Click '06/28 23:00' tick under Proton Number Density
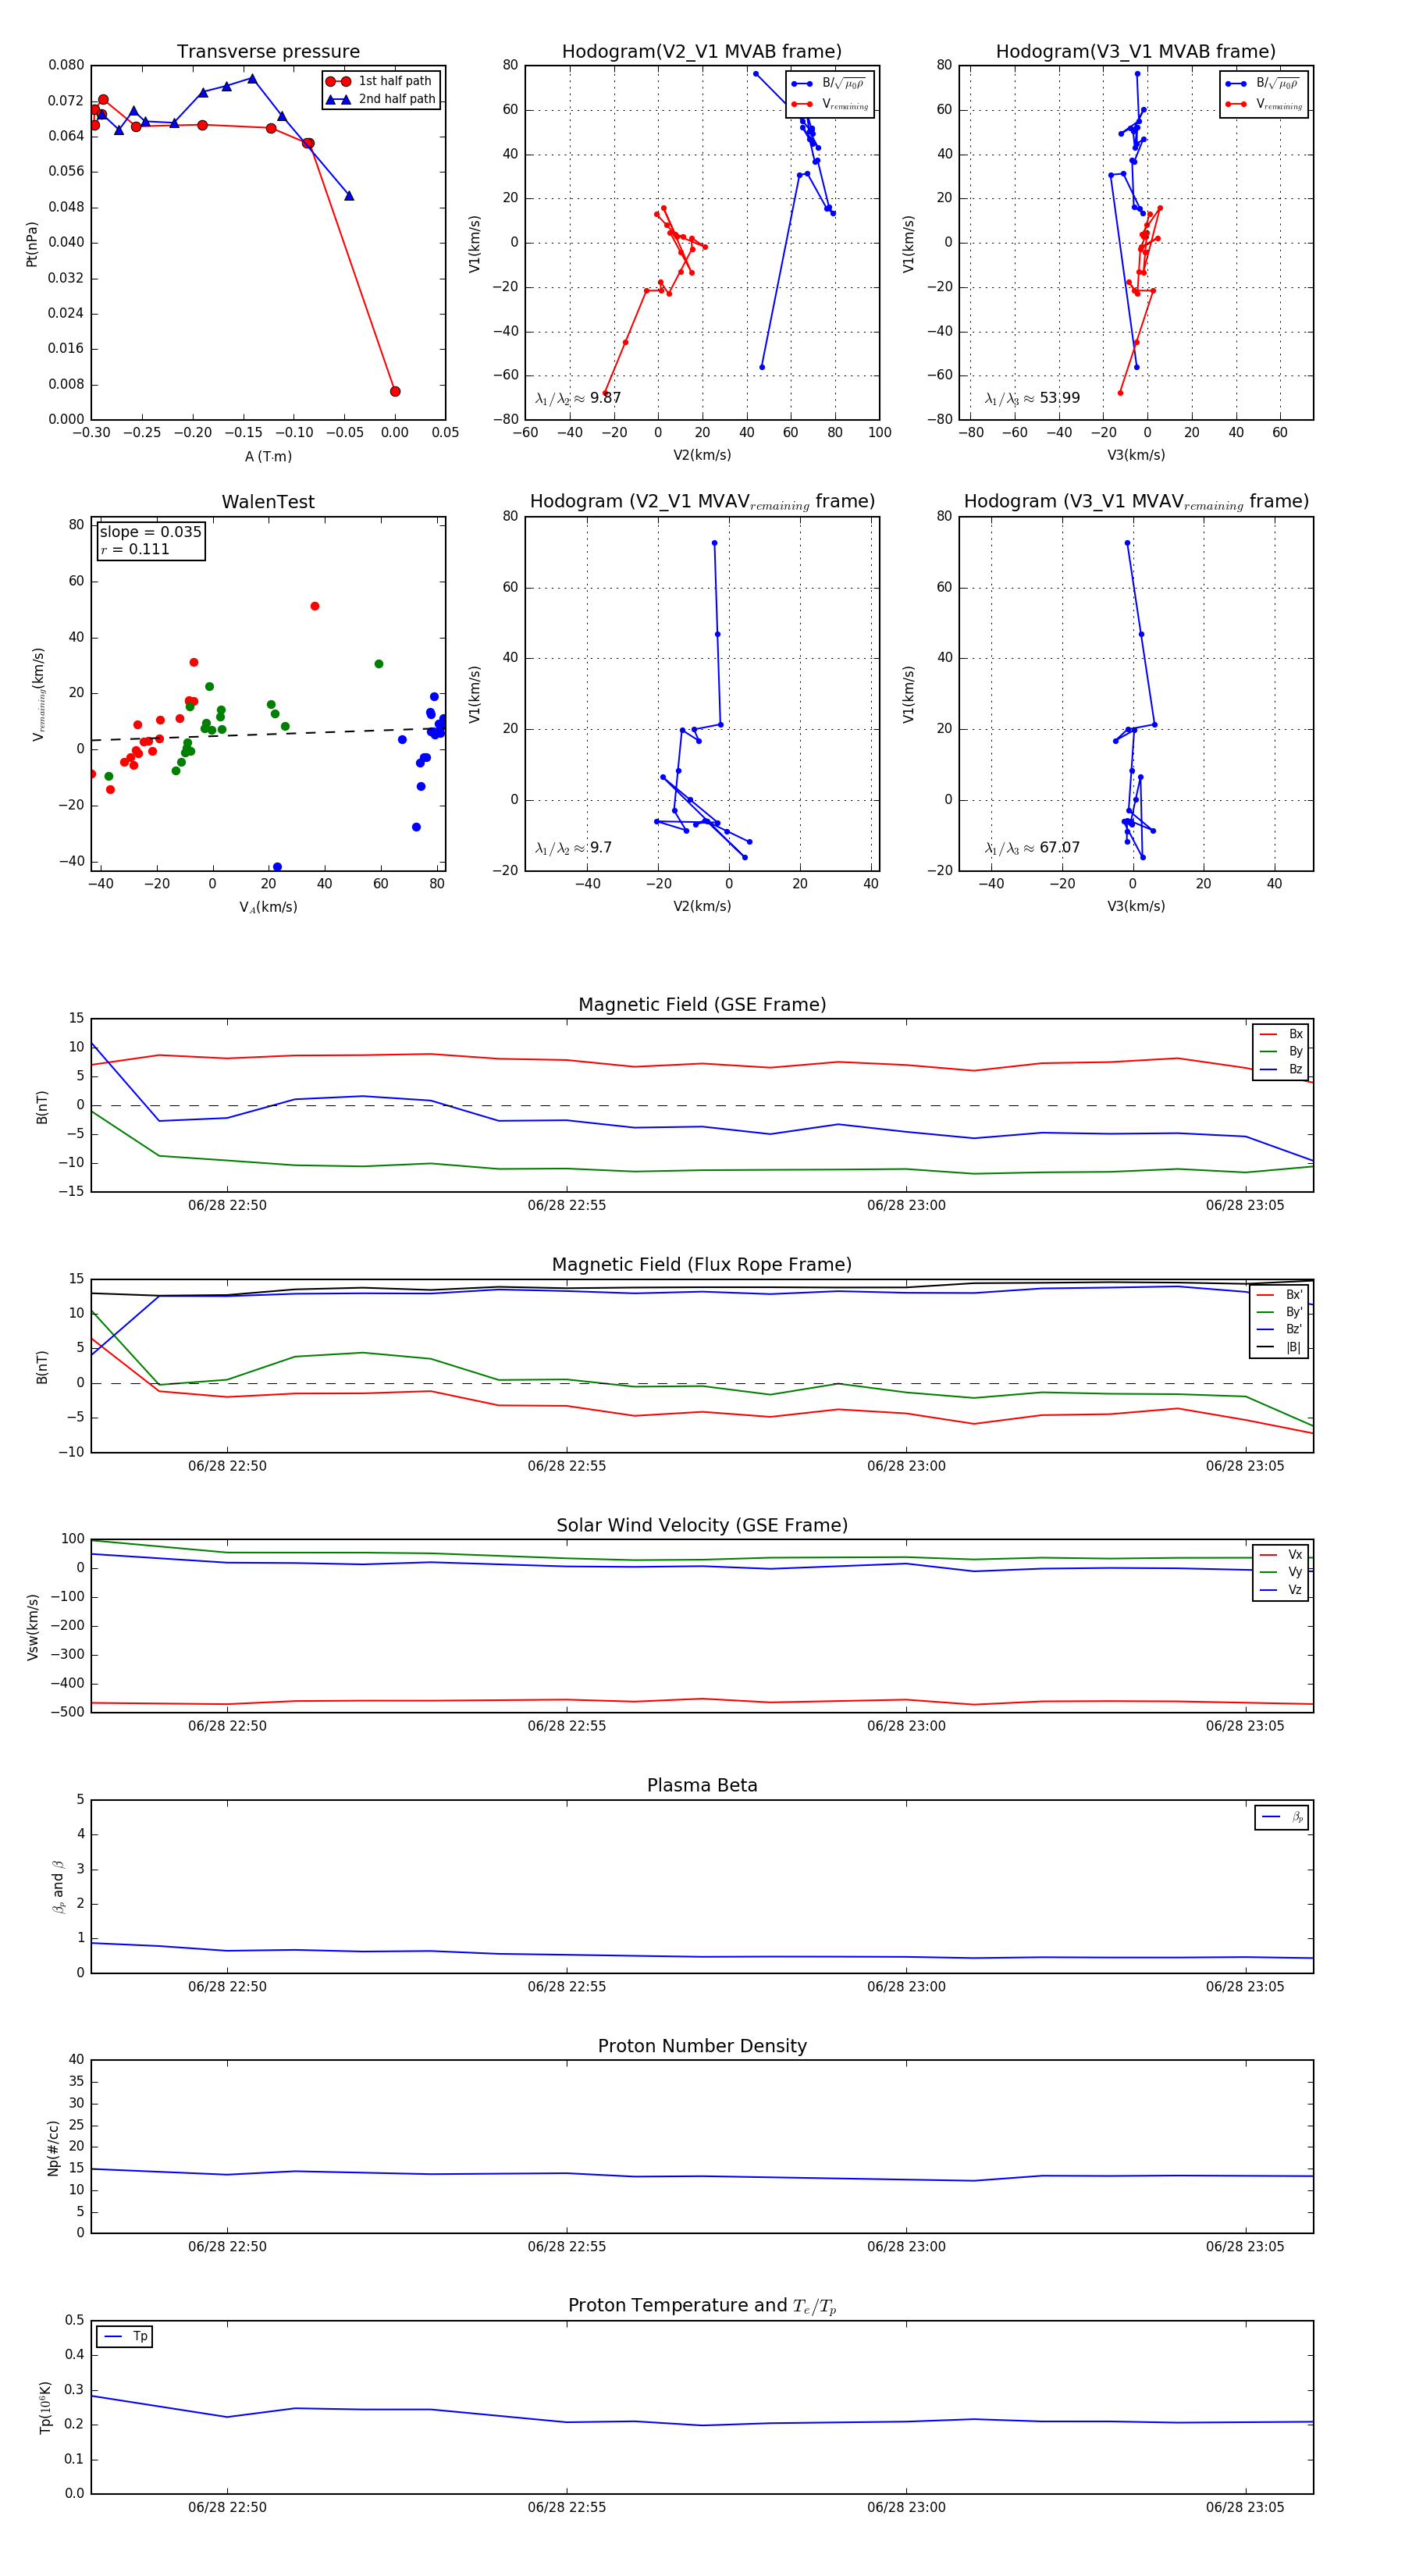 906,2247
